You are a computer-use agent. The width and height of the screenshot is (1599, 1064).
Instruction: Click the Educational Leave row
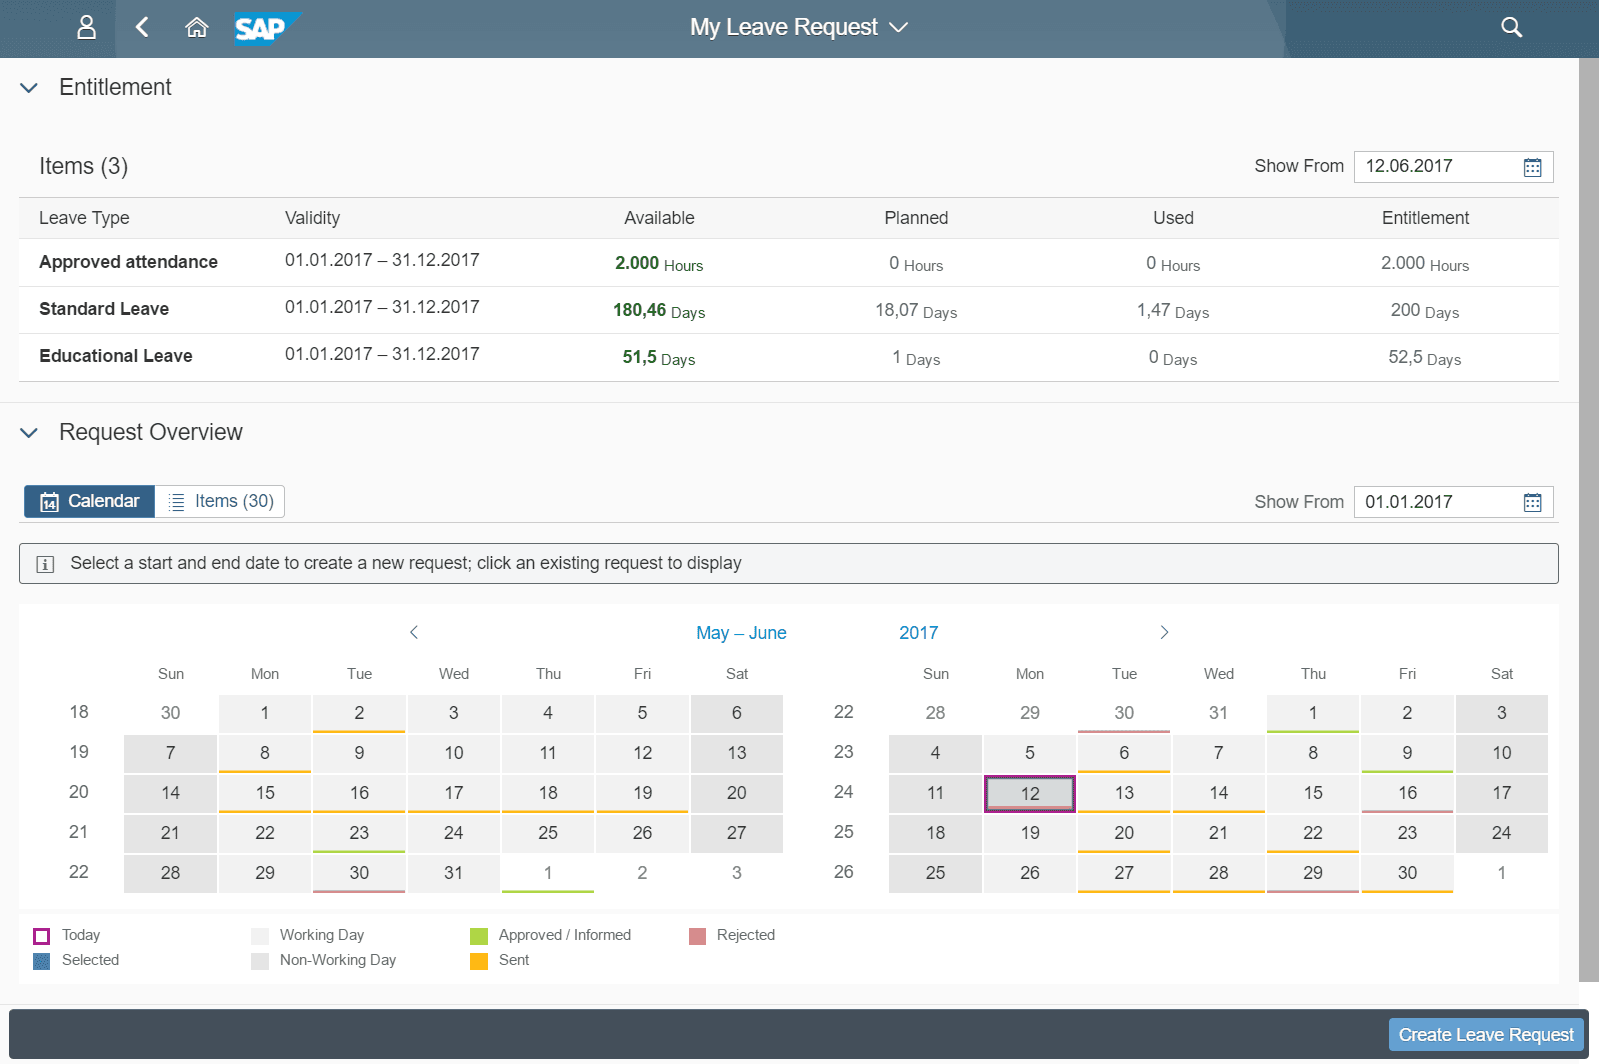tap(788, 357)
